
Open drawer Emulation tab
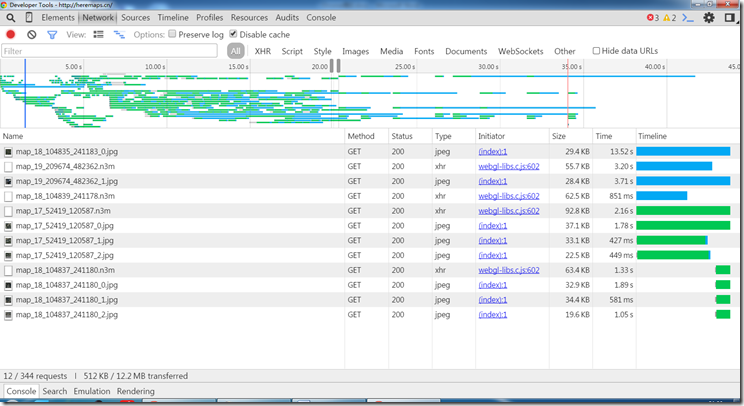[x=92, y=391]
